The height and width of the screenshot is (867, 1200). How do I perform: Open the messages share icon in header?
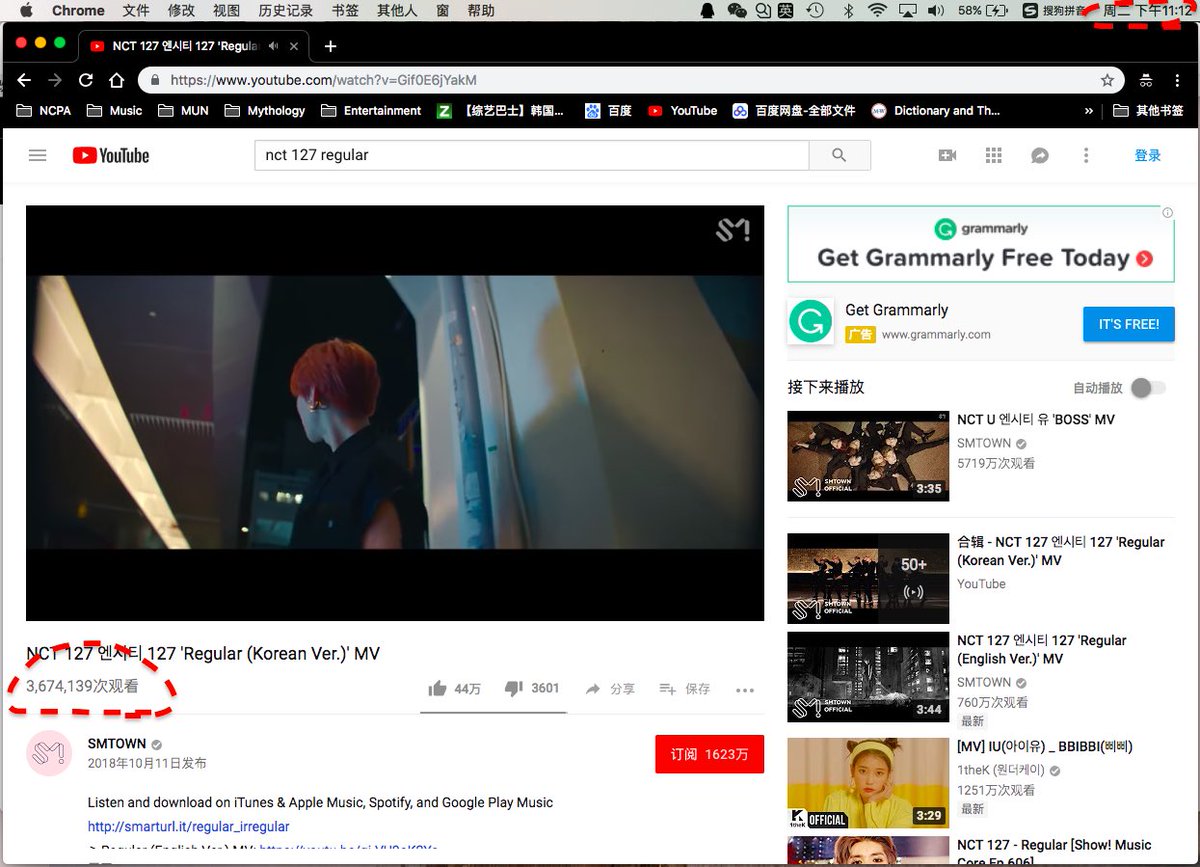(1040, 155)
